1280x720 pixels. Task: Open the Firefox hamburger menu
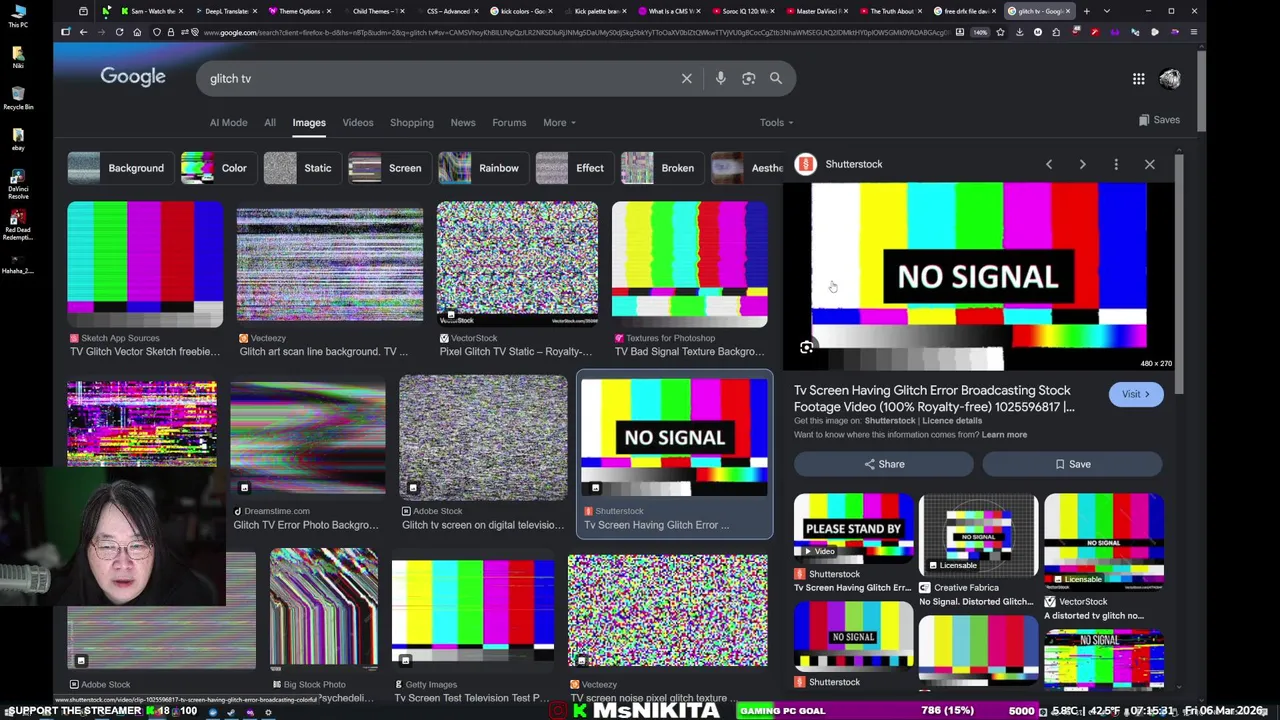(x=1194, y=32)
